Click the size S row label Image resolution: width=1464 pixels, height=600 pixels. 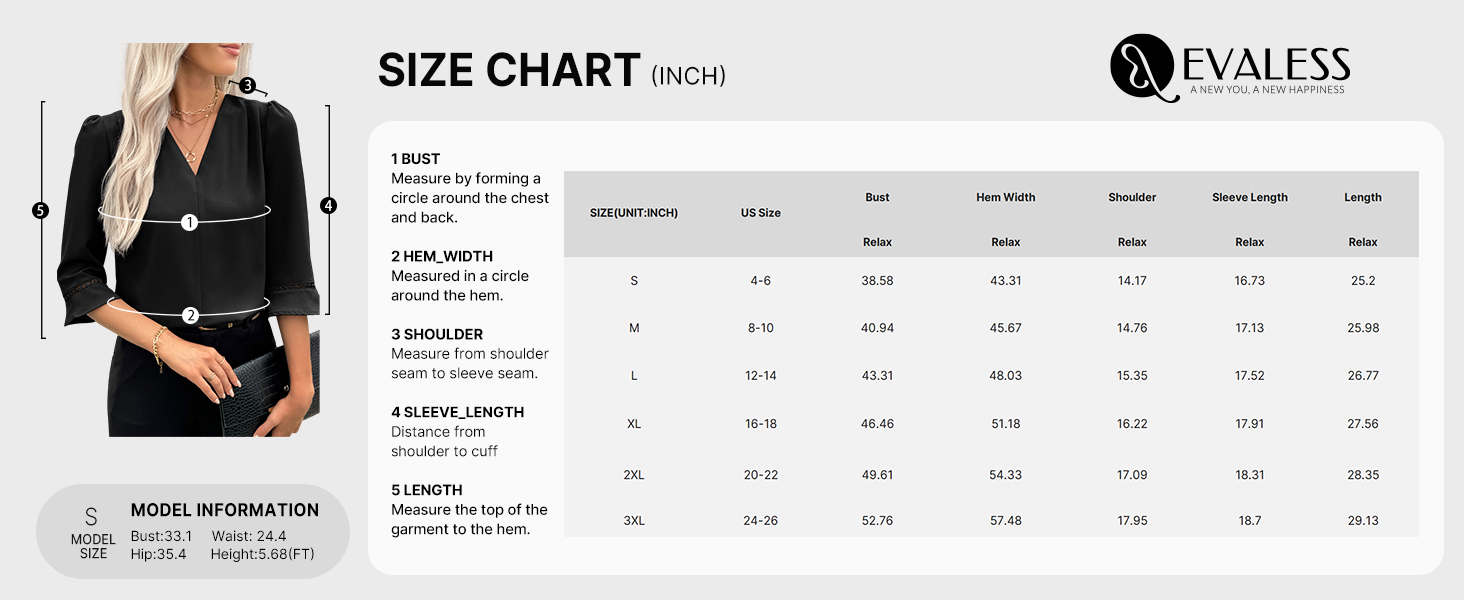point(634,281)
